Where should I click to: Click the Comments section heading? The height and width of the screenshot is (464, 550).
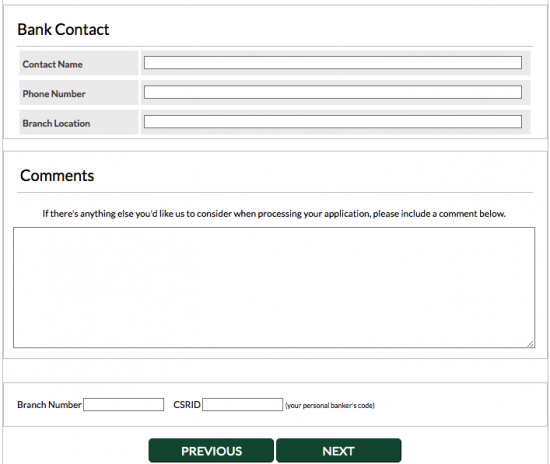pyautogui.click(x=57, y=175)
